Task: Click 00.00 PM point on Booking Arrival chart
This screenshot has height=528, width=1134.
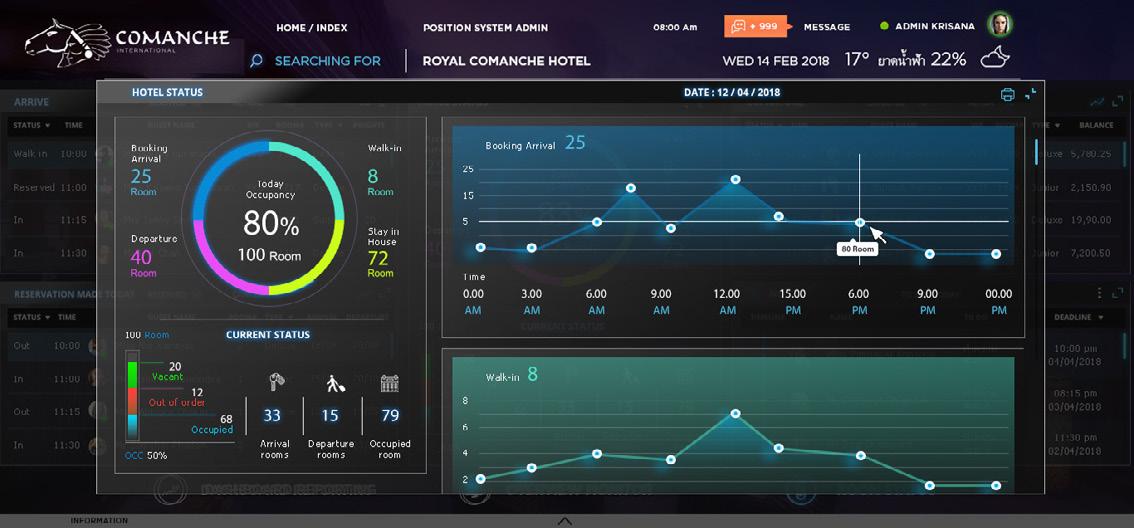Action: 996,254
